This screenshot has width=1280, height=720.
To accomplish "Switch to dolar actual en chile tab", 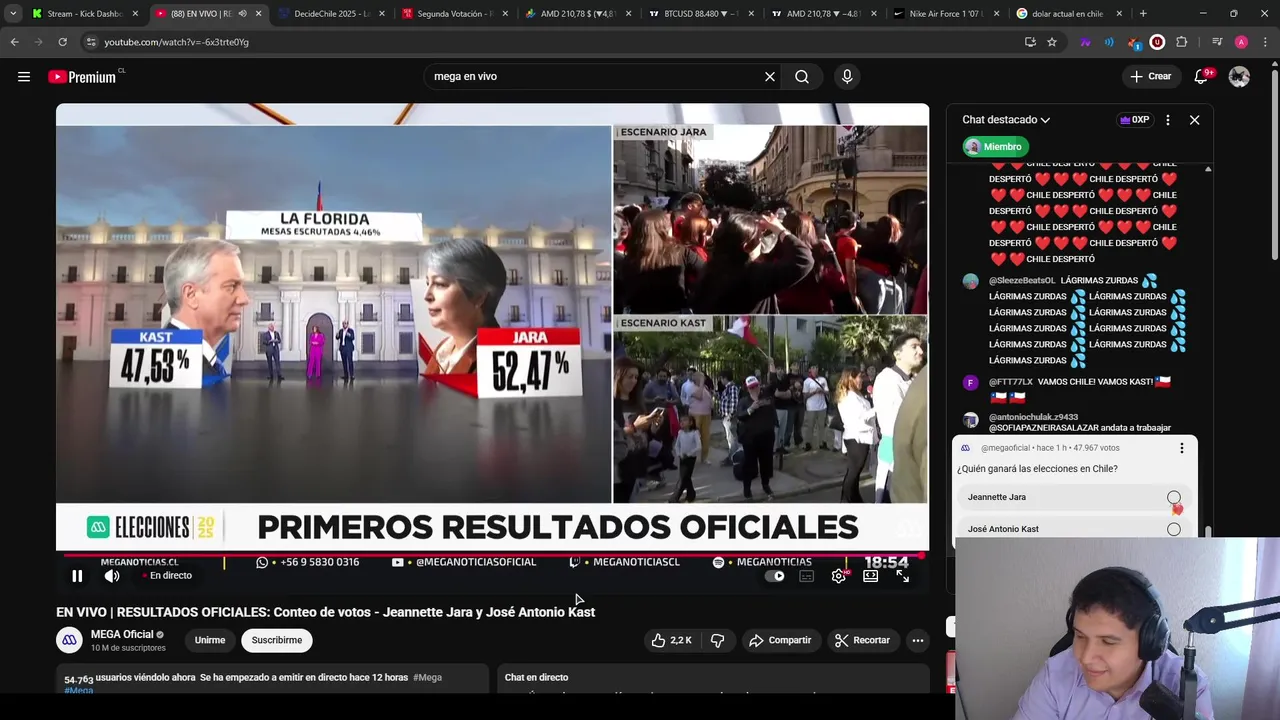I will pyautogui.click(x=1069, y=14).
